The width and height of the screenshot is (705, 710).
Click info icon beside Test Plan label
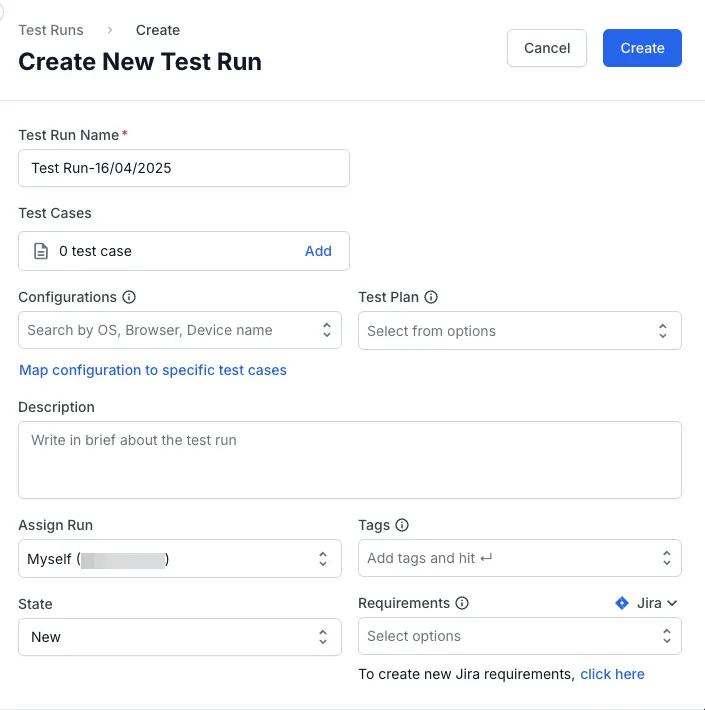[x=431, y=297]
